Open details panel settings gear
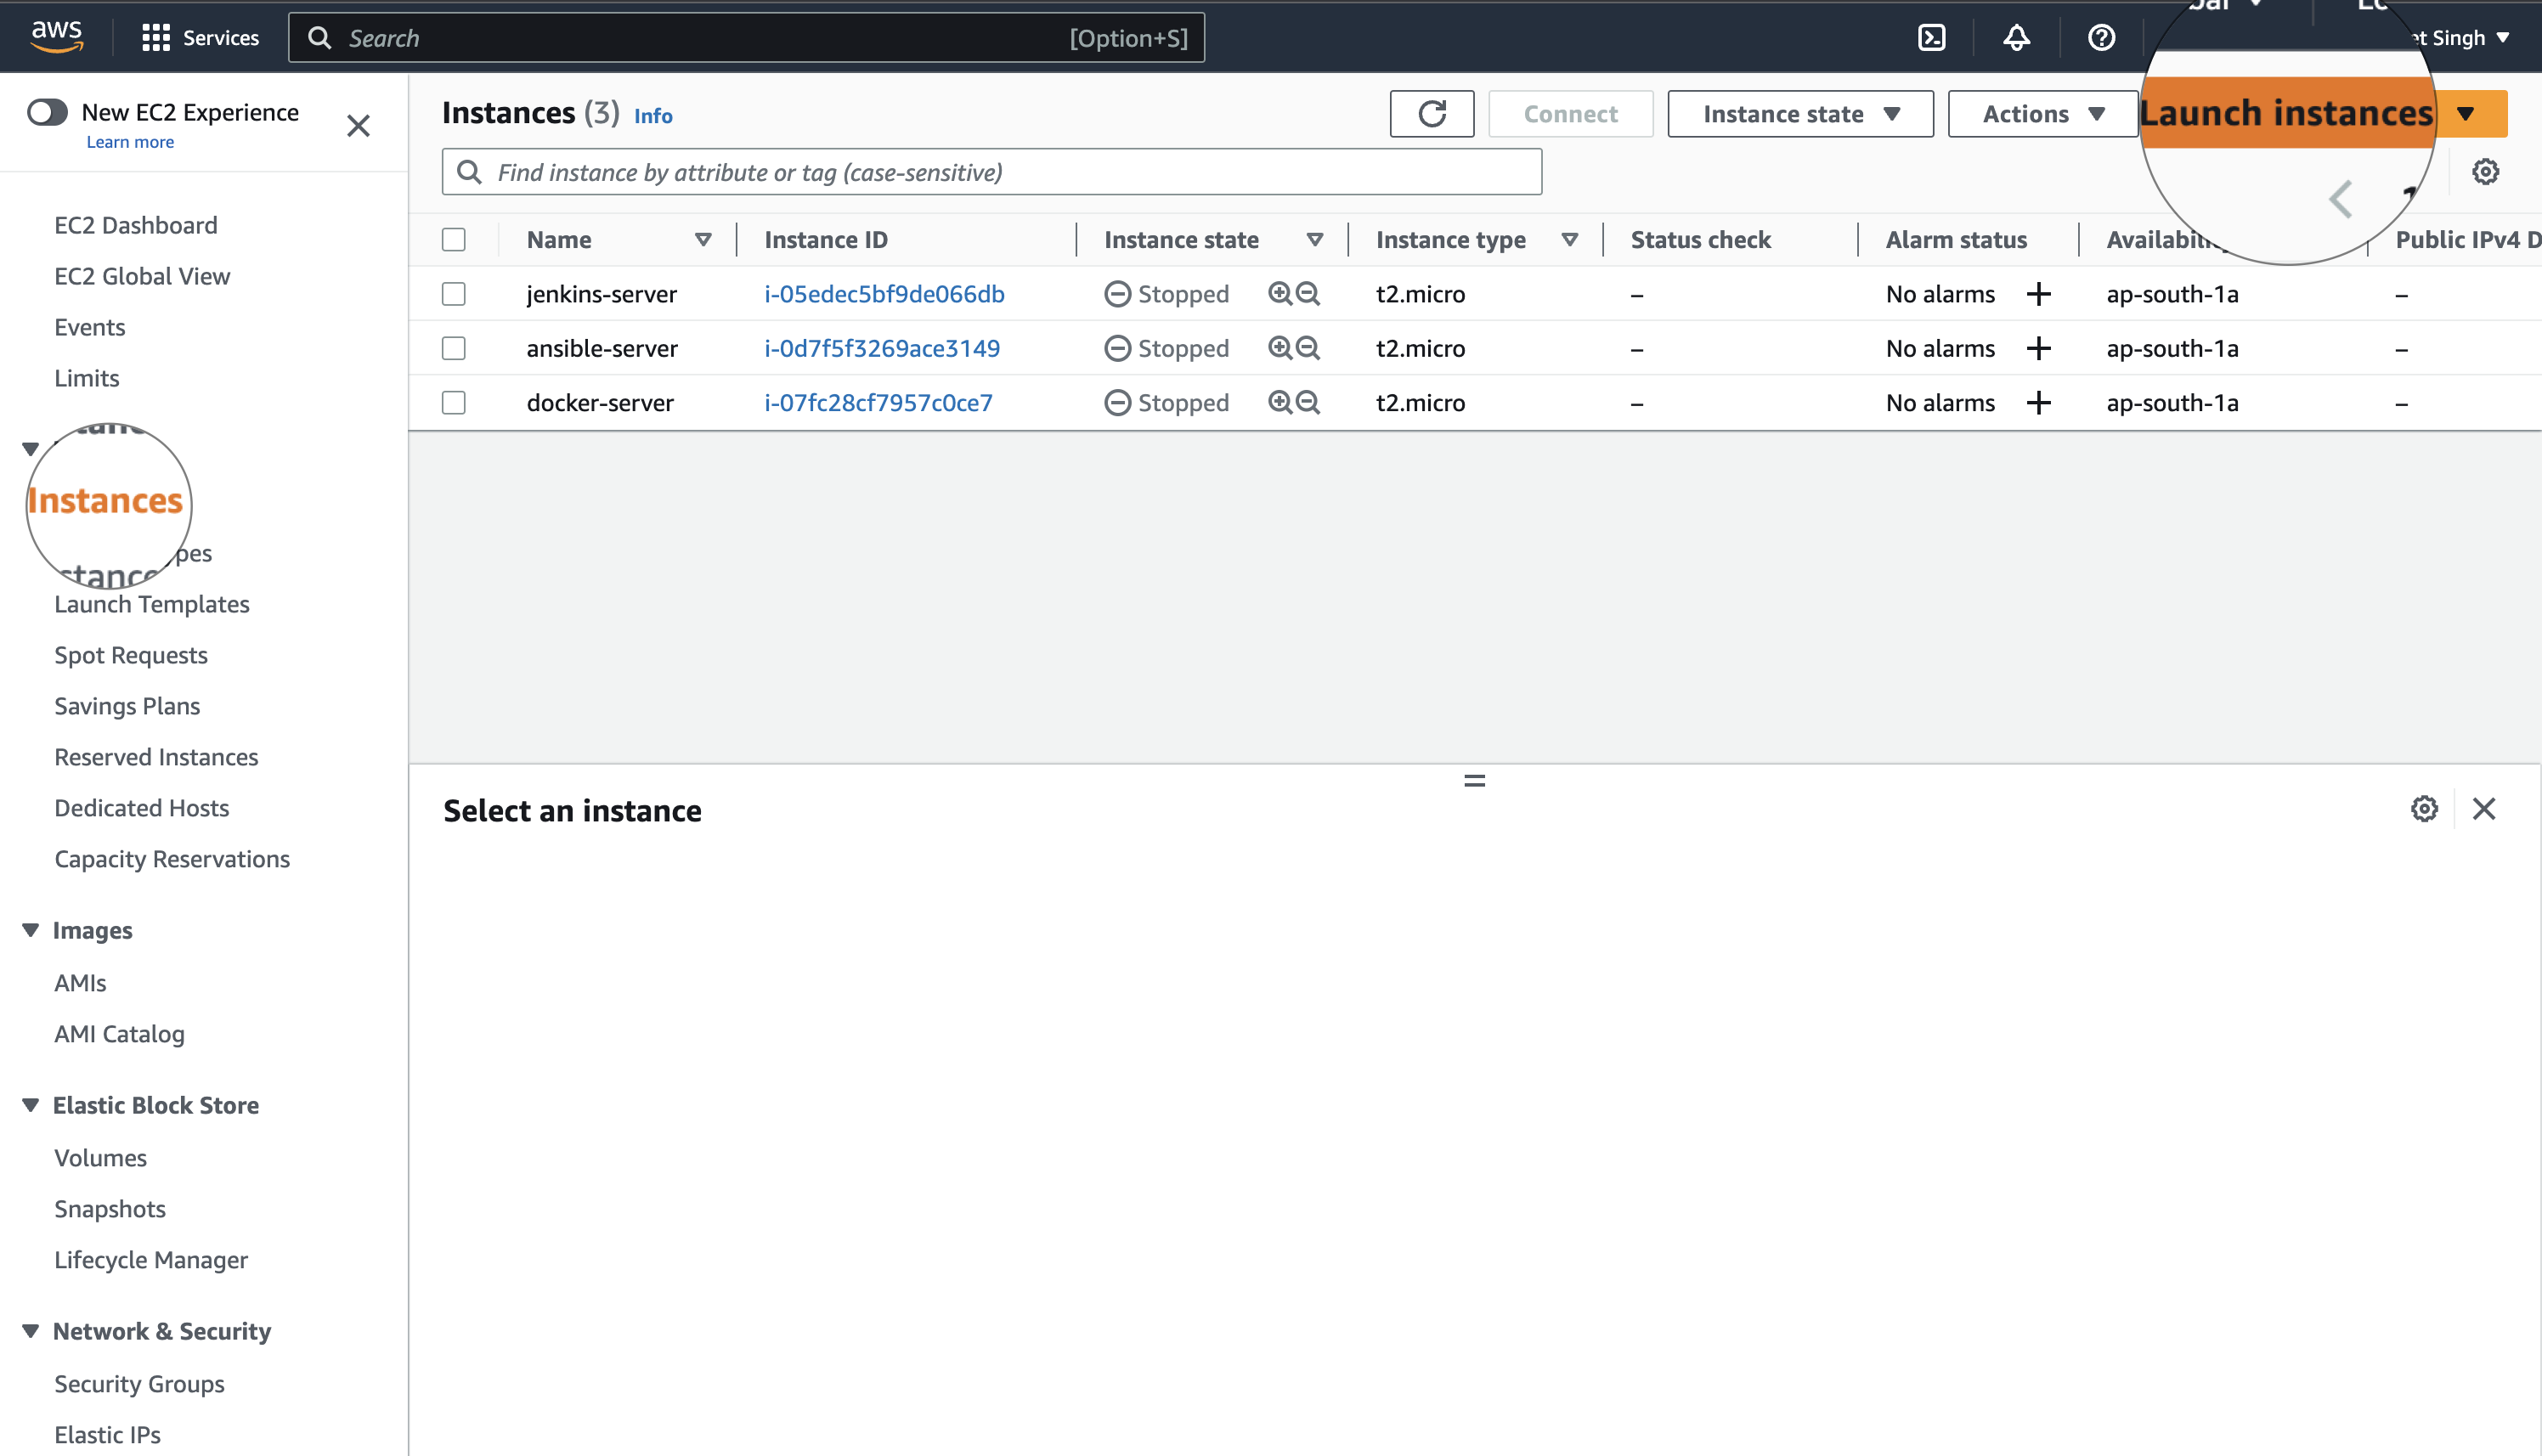Screen dimensions: 2542x1456 pyautogui.click(x=2424, y=809)
